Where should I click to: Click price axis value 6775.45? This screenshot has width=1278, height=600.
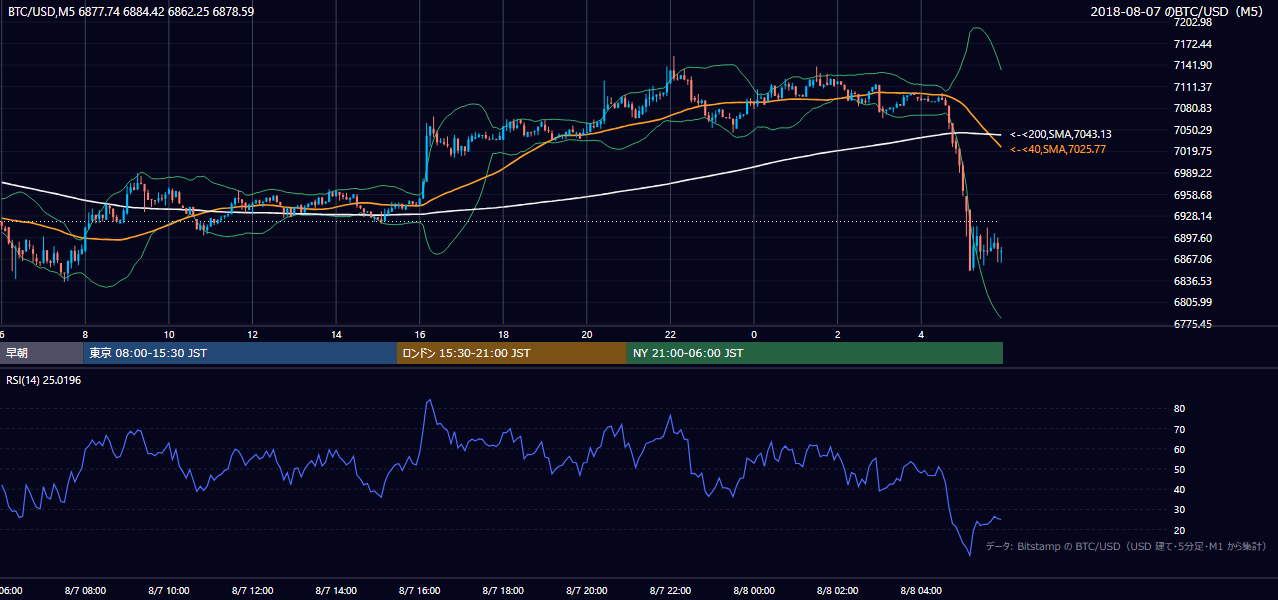(1192, 324)
